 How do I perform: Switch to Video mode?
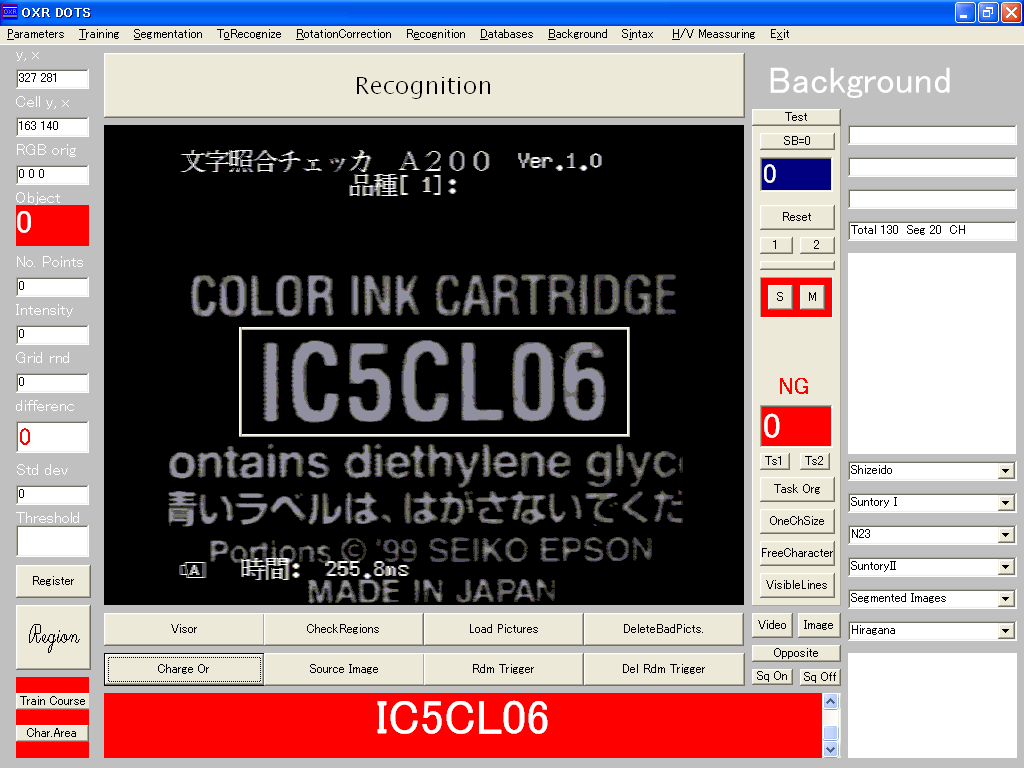[772, 626]
